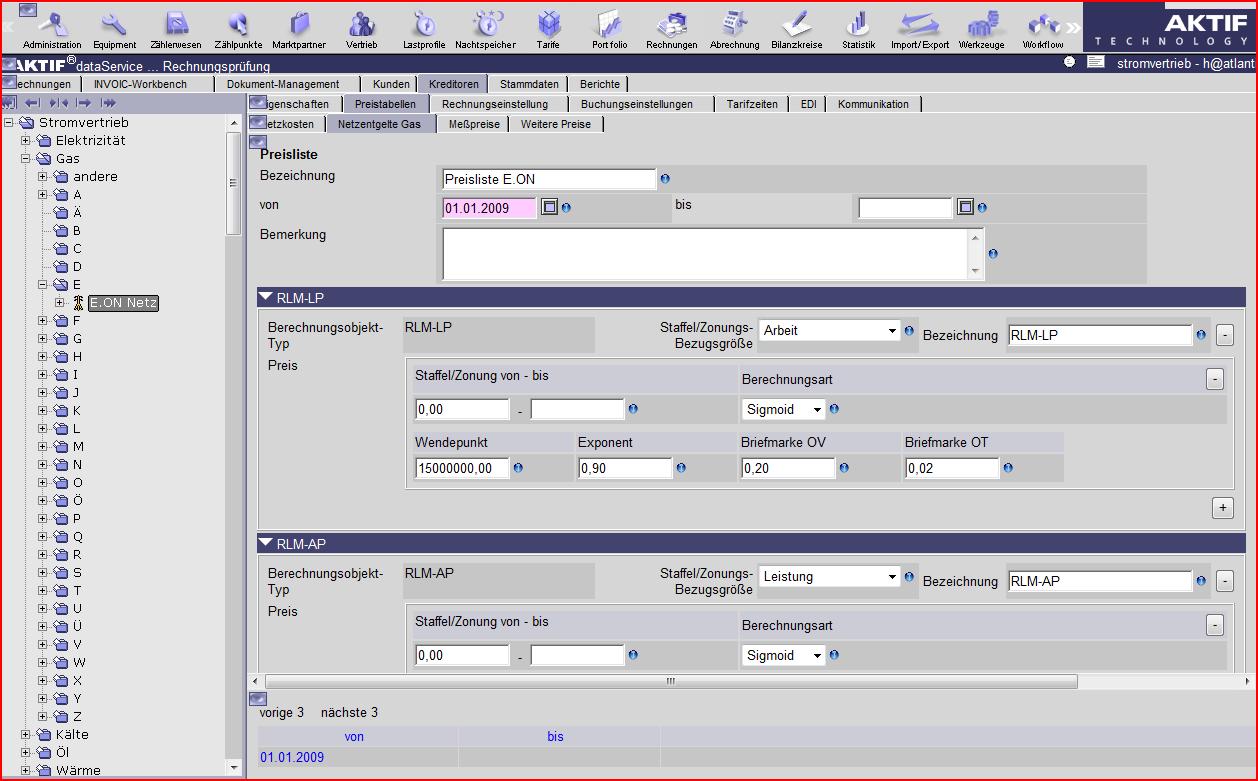
Task: Click info icon beside Bezeichnung Preisliste field
Action: pos(665,180)
